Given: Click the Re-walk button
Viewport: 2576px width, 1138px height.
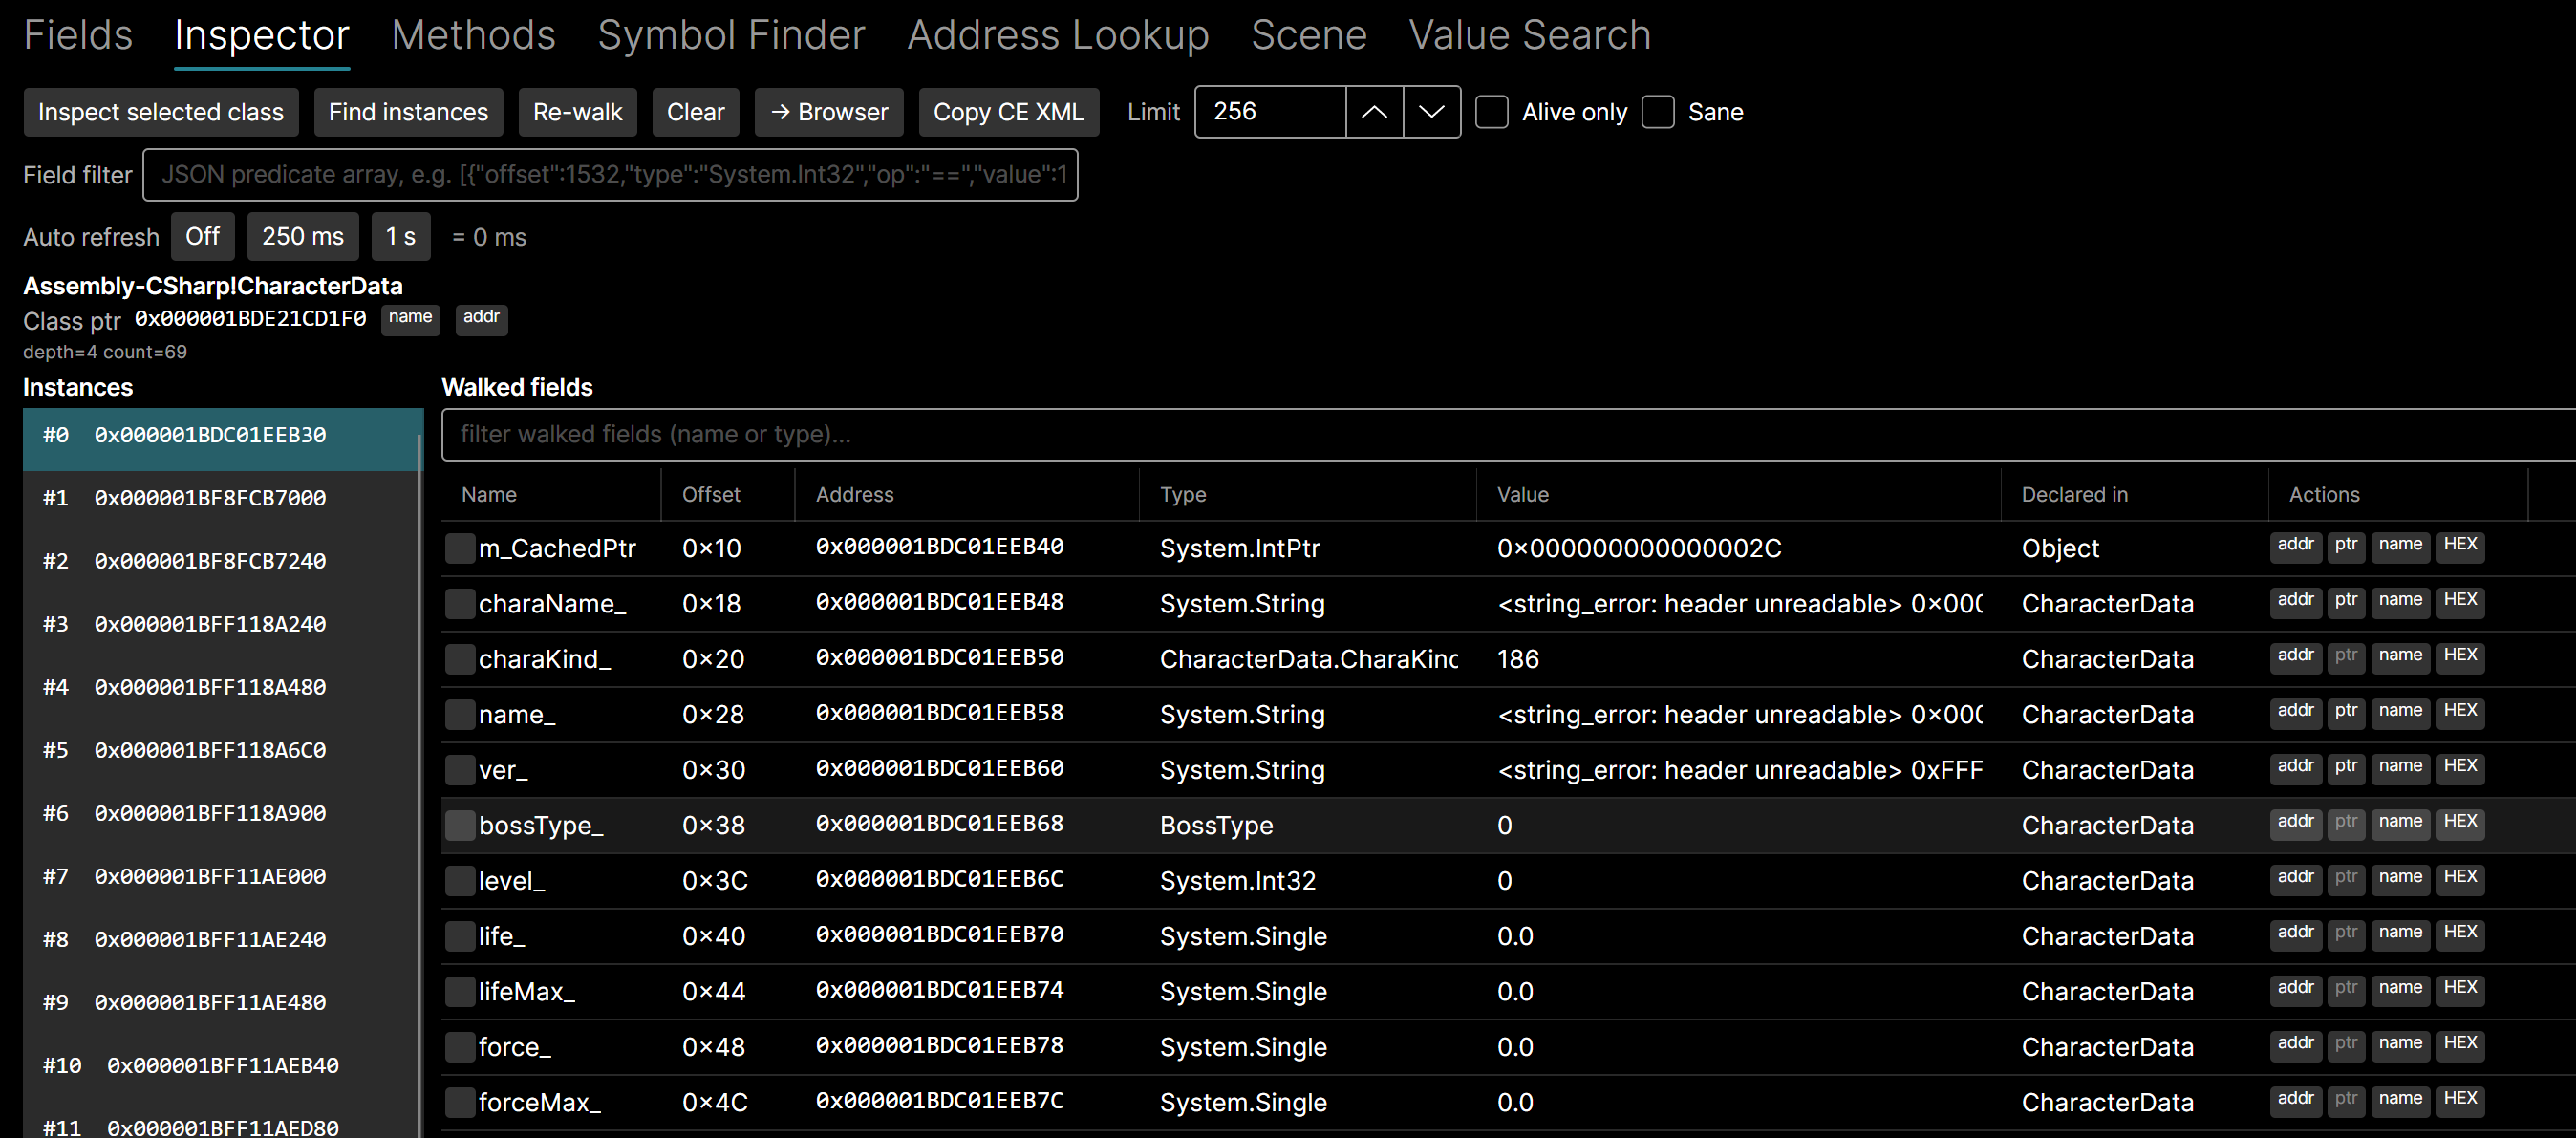Looking at the screenshot, I should [x=578, y=112].
